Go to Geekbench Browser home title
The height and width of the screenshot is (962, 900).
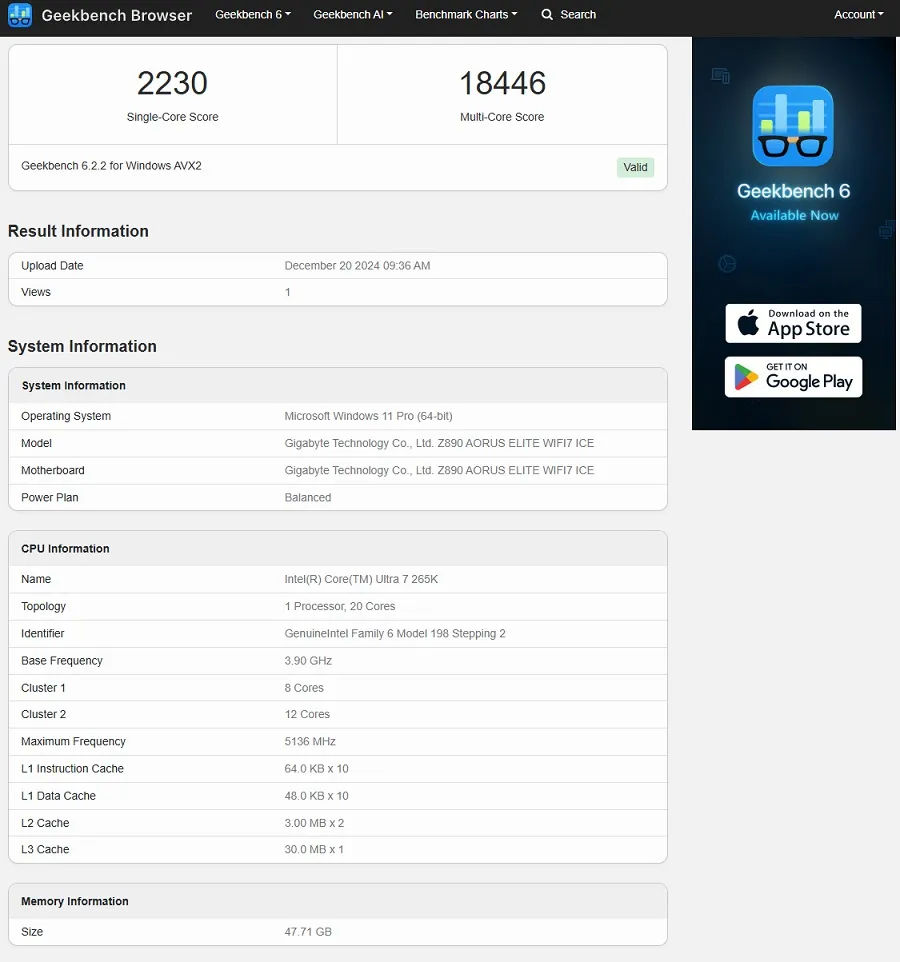[117, 15]
